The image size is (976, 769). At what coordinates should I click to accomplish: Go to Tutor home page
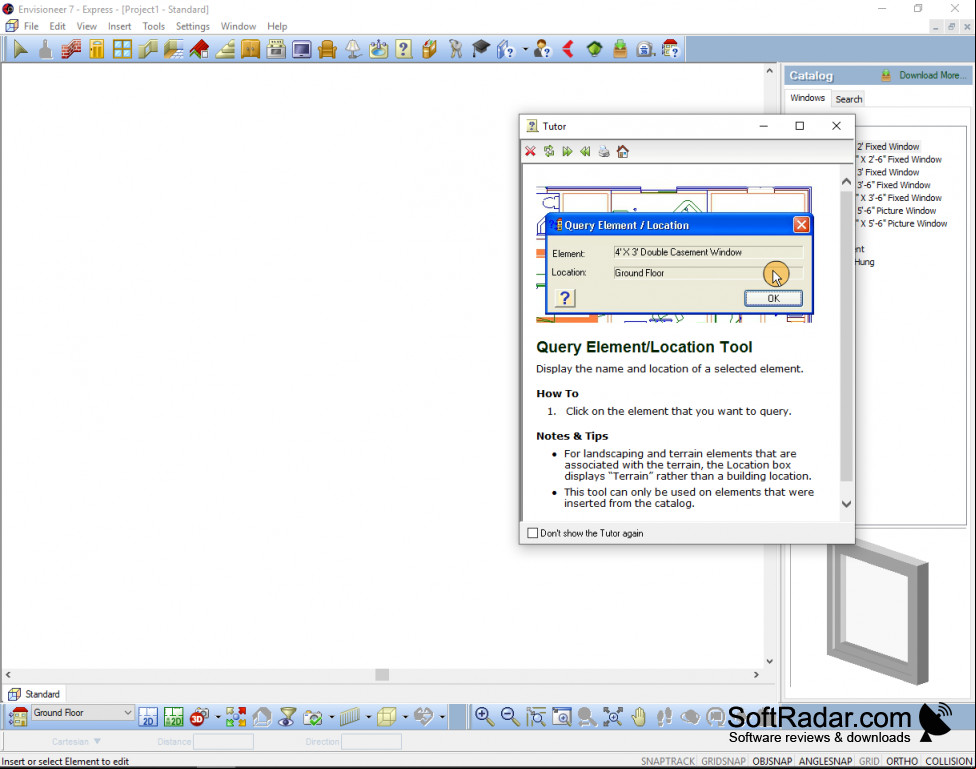[x=622, y=151]
